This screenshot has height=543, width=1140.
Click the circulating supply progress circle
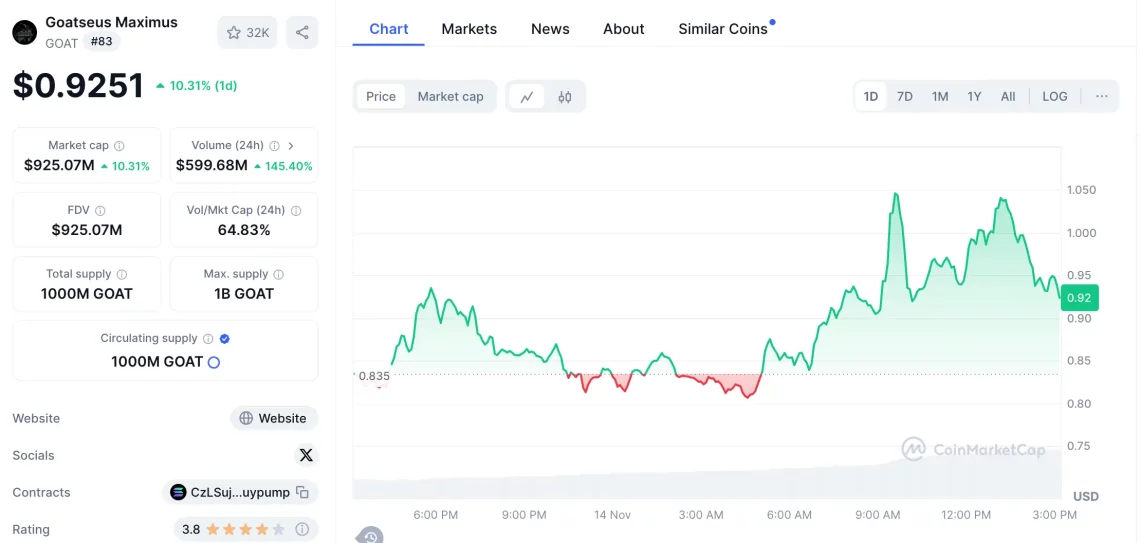214,362
